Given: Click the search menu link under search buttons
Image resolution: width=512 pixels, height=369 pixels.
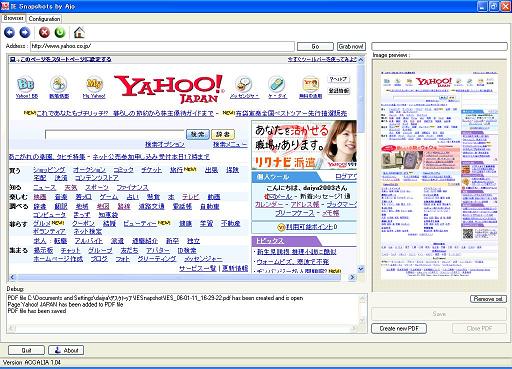Looking at the screenshot, I should point(230,144).
